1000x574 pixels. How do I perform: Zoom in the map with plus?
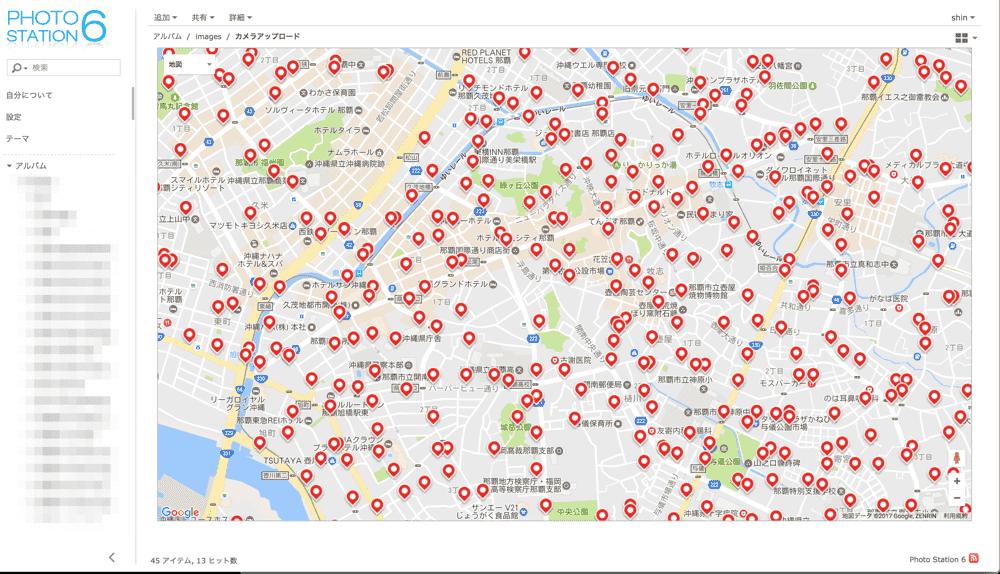[957, 481]
